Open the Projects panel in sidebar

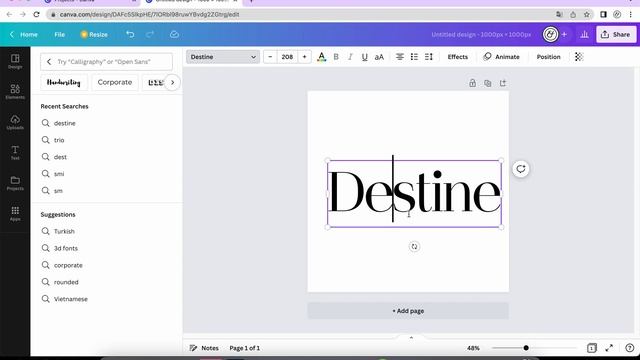[15, 183]
